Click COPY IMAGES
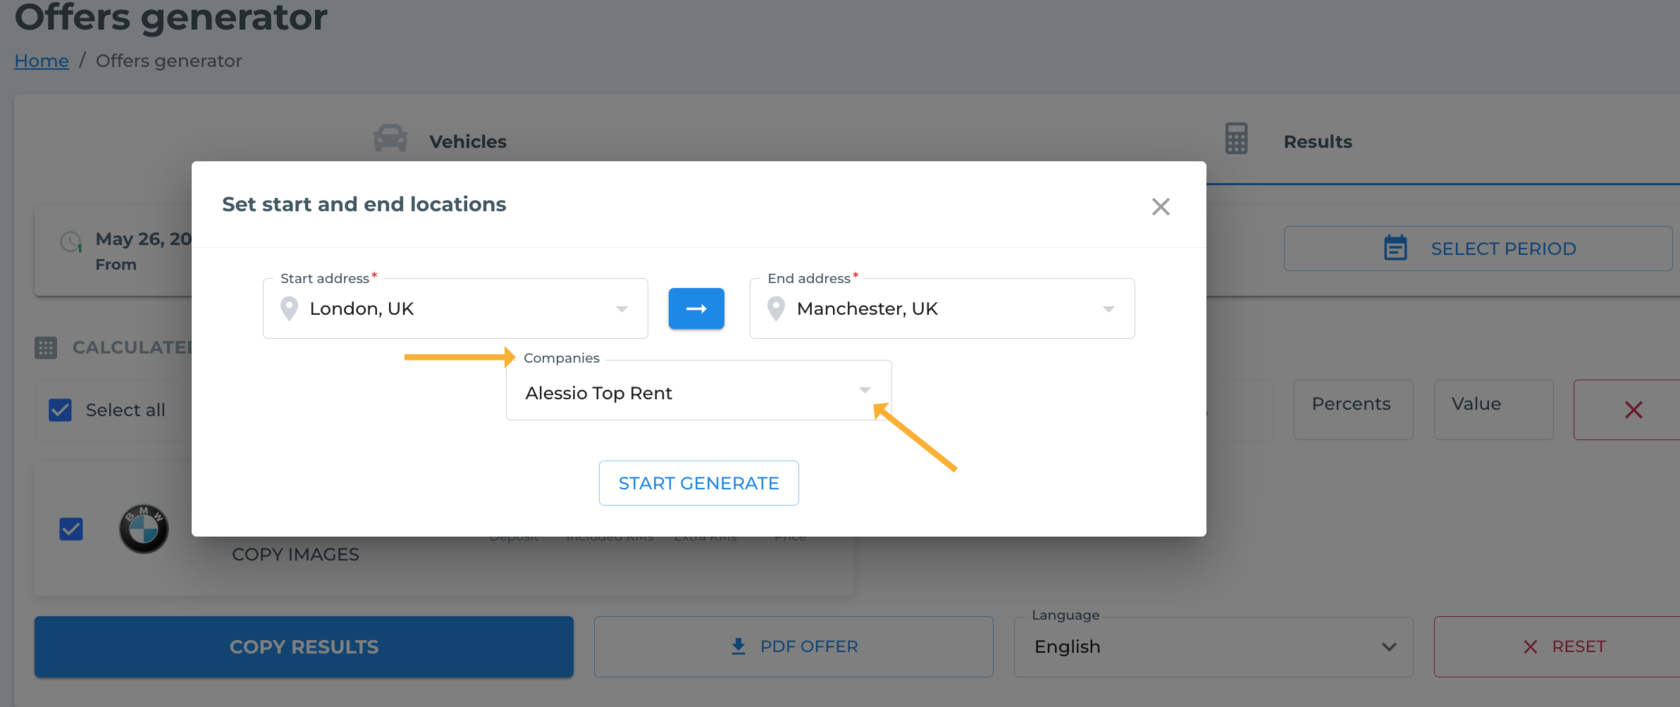Viewport: 1680px width, 707px height. (295, 554)
